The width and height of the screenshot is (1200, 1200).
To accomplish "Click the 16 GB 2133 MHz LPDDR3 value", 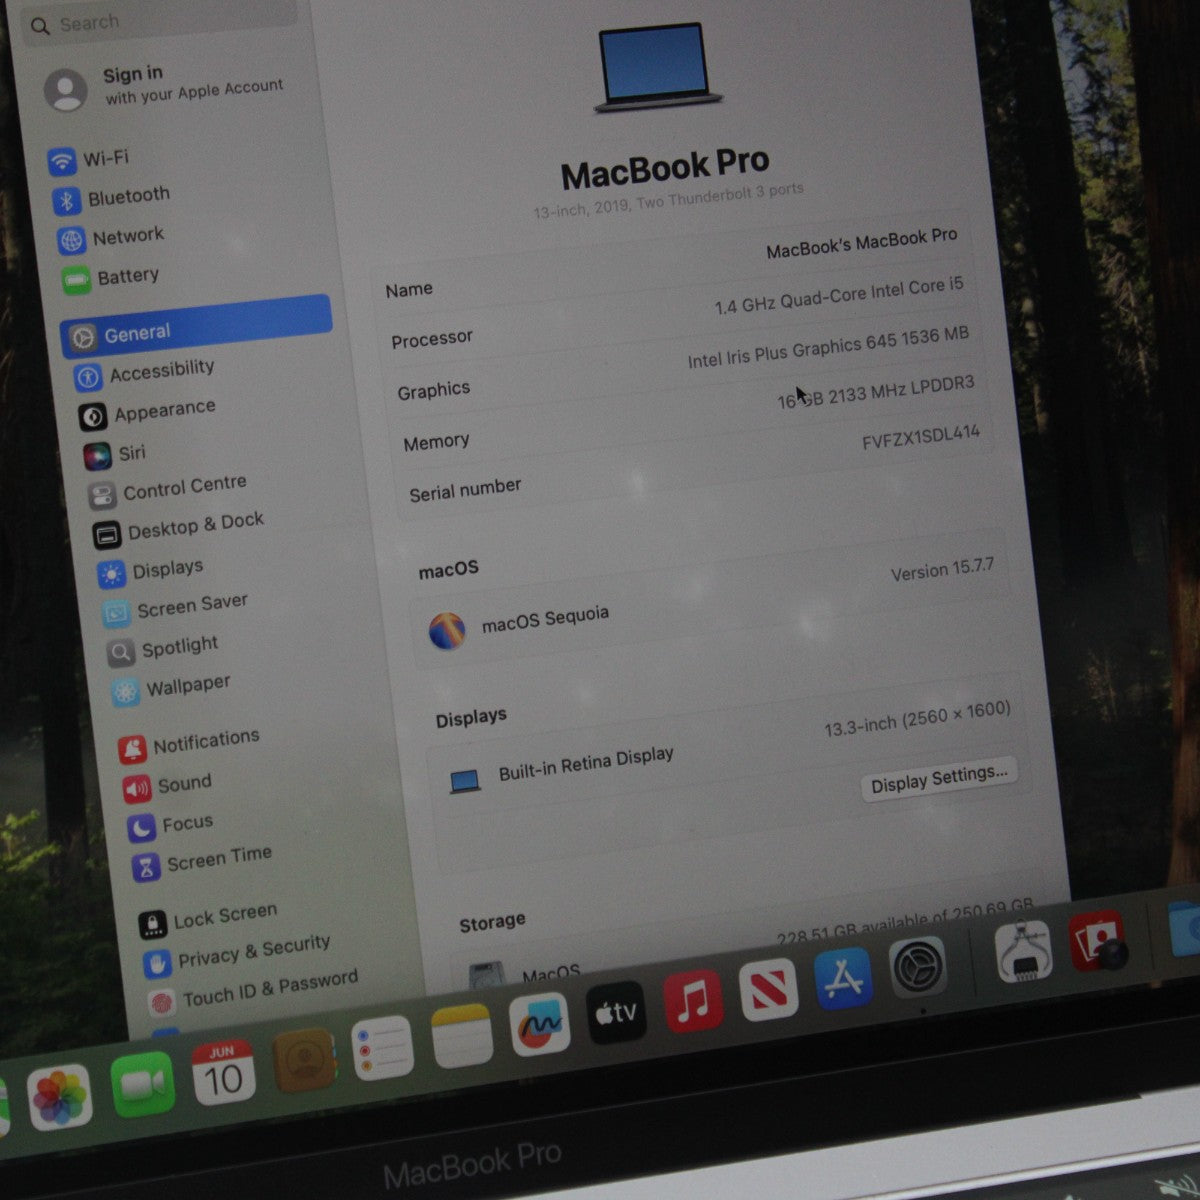I will [876, 391].
